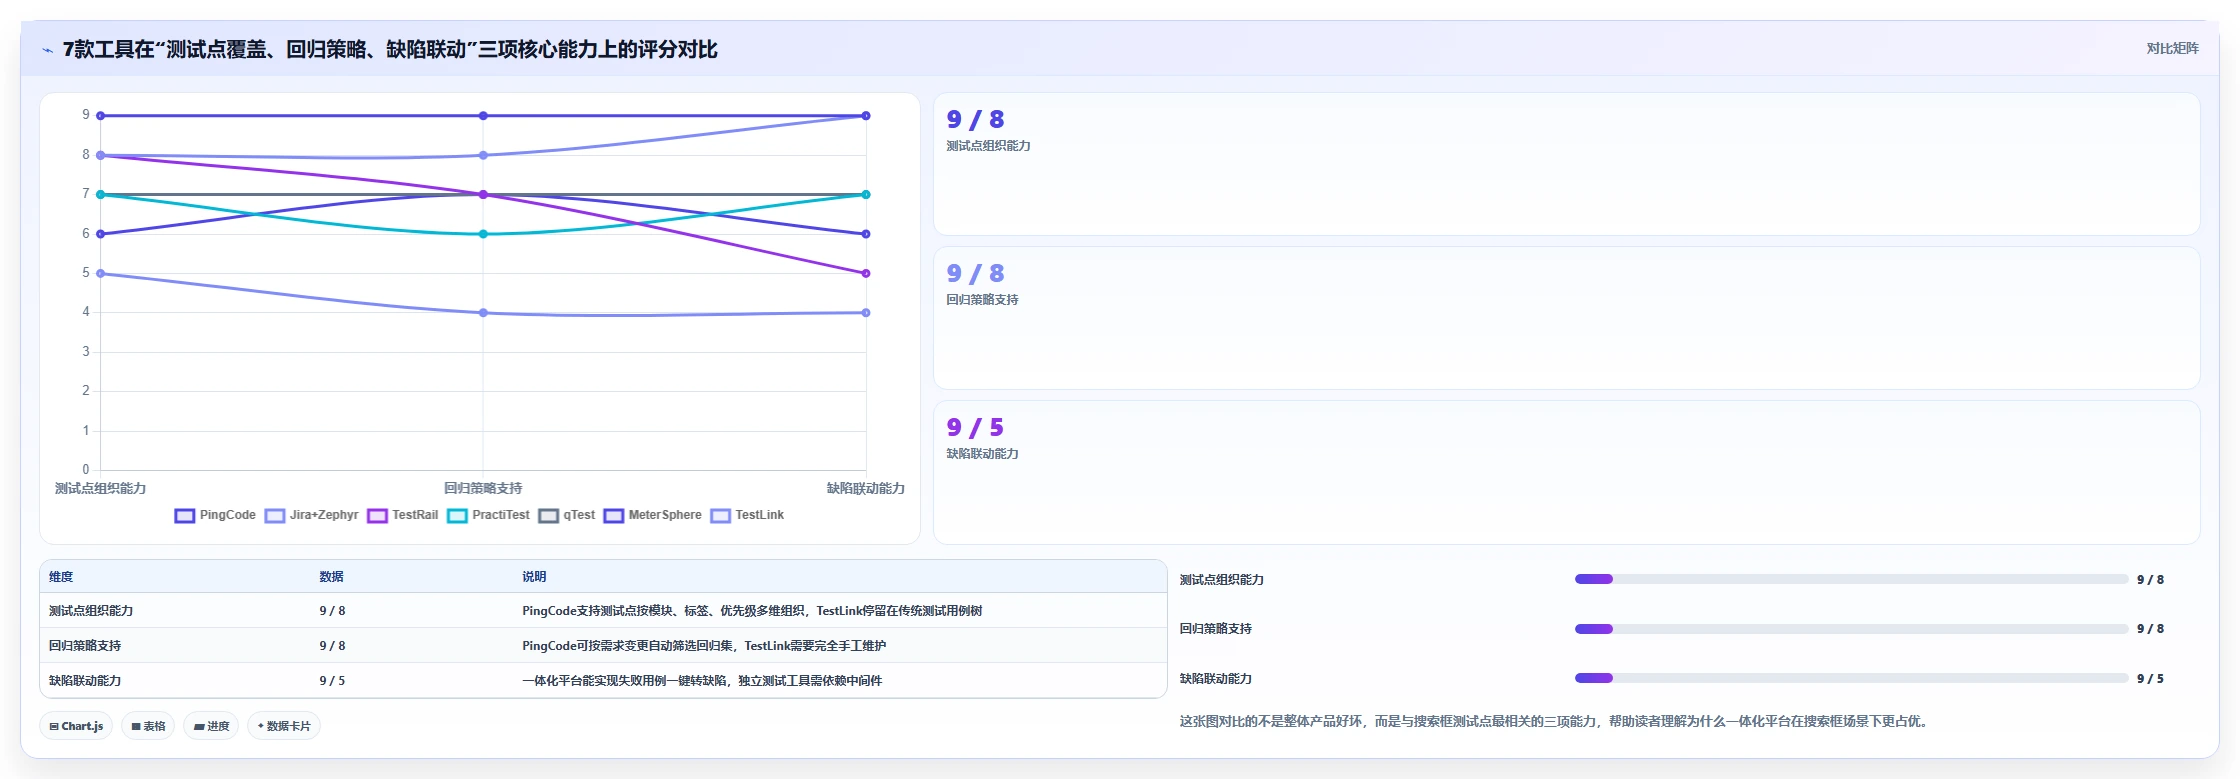The width and height of the screenshot is (2240, 779).
Task: Click the 数据 table column header
Action: point(332,577)
